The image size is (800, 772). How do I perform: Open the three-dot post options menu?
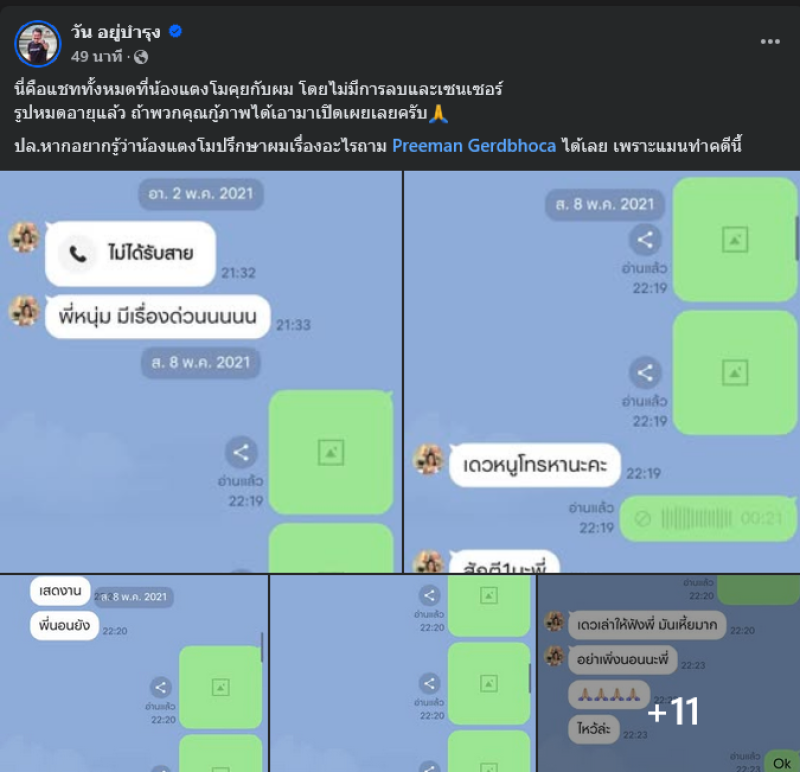(769, 41)
